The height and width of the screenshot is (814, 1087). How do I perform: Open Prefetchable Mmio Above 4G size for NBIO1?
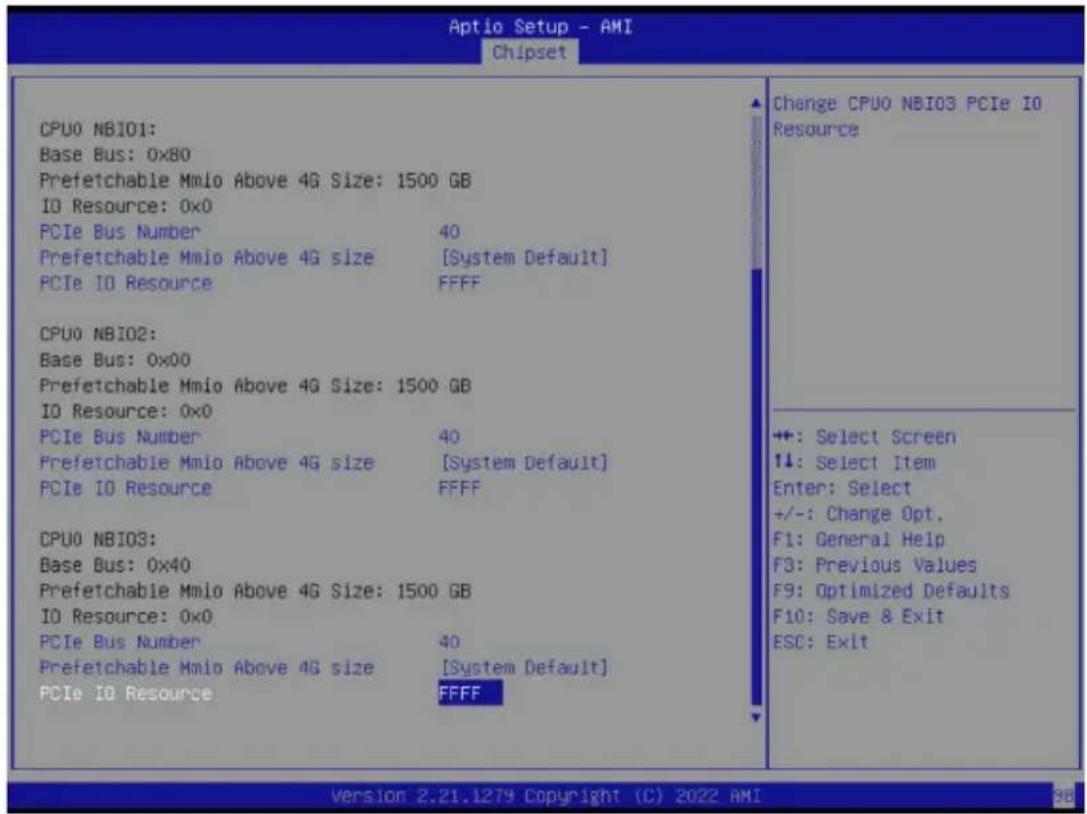(x=323, y=257)
